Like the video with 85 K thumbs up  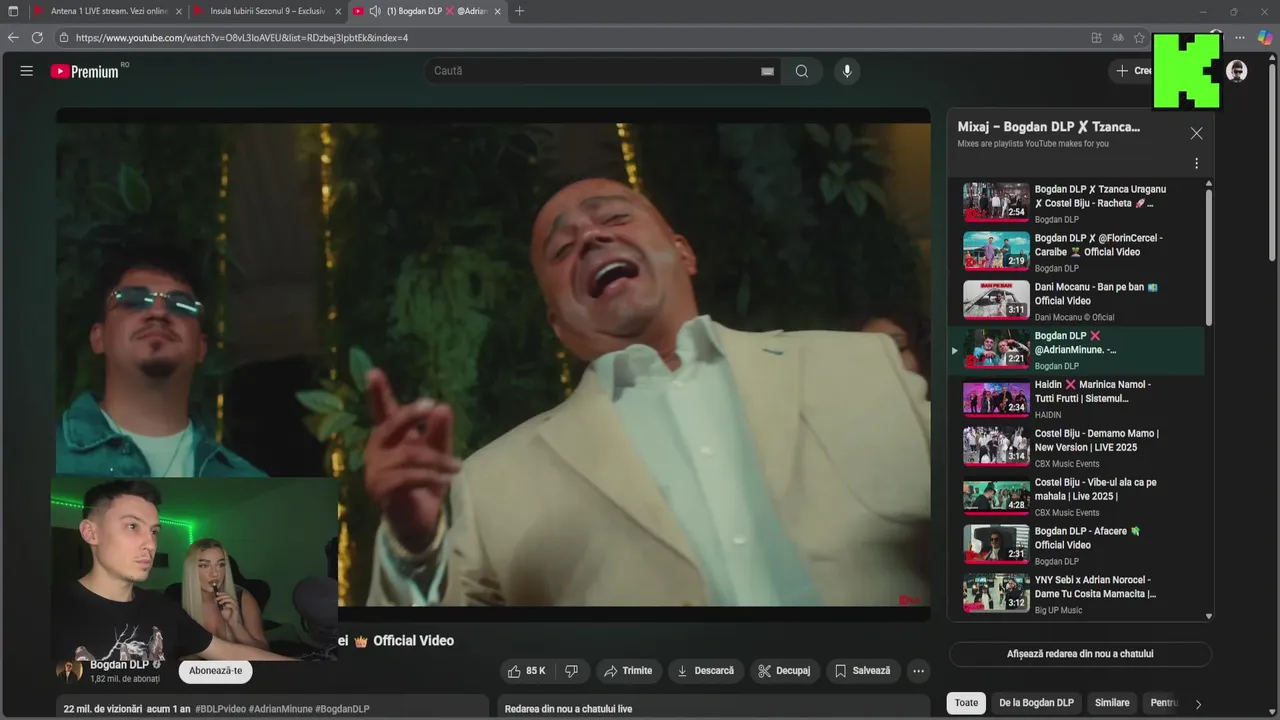coord(527,671)
